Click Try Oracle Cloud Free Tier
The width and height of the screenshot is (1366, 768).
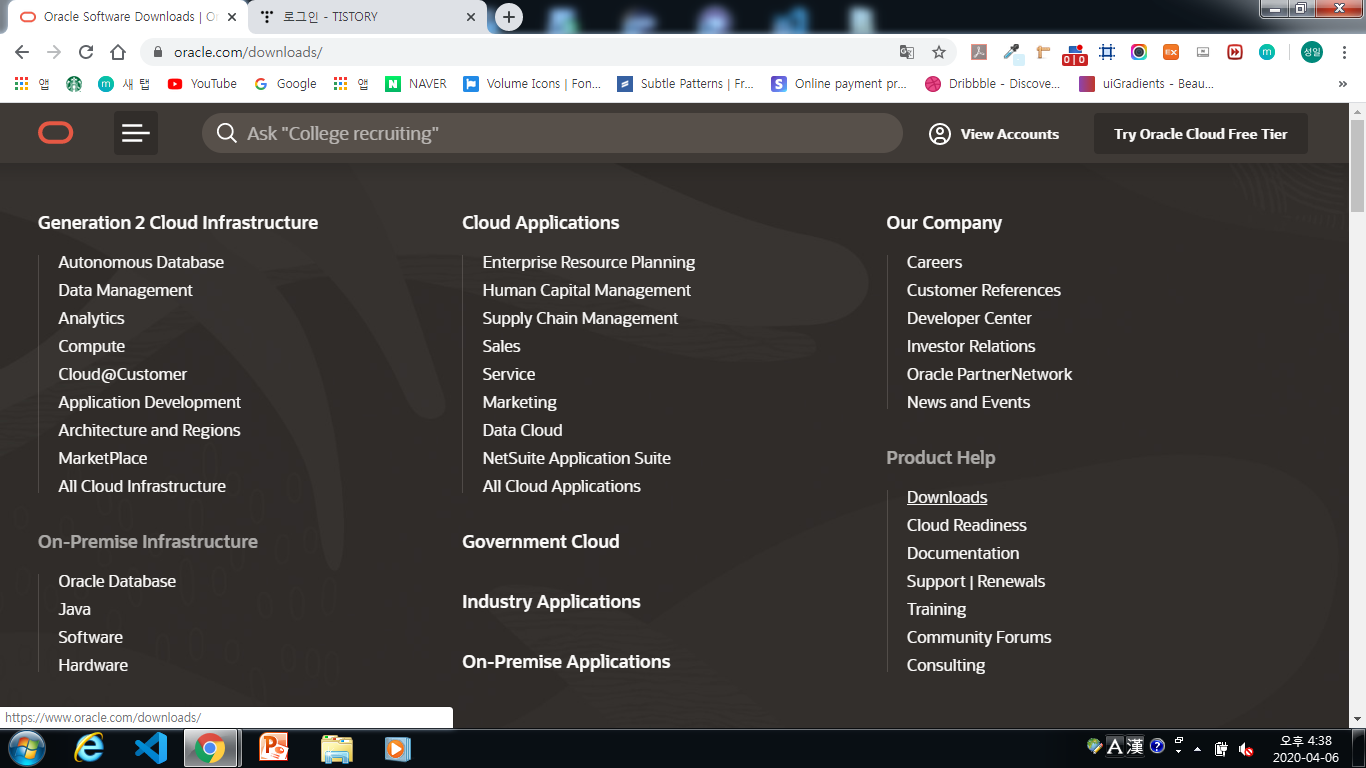[1201, 134]
